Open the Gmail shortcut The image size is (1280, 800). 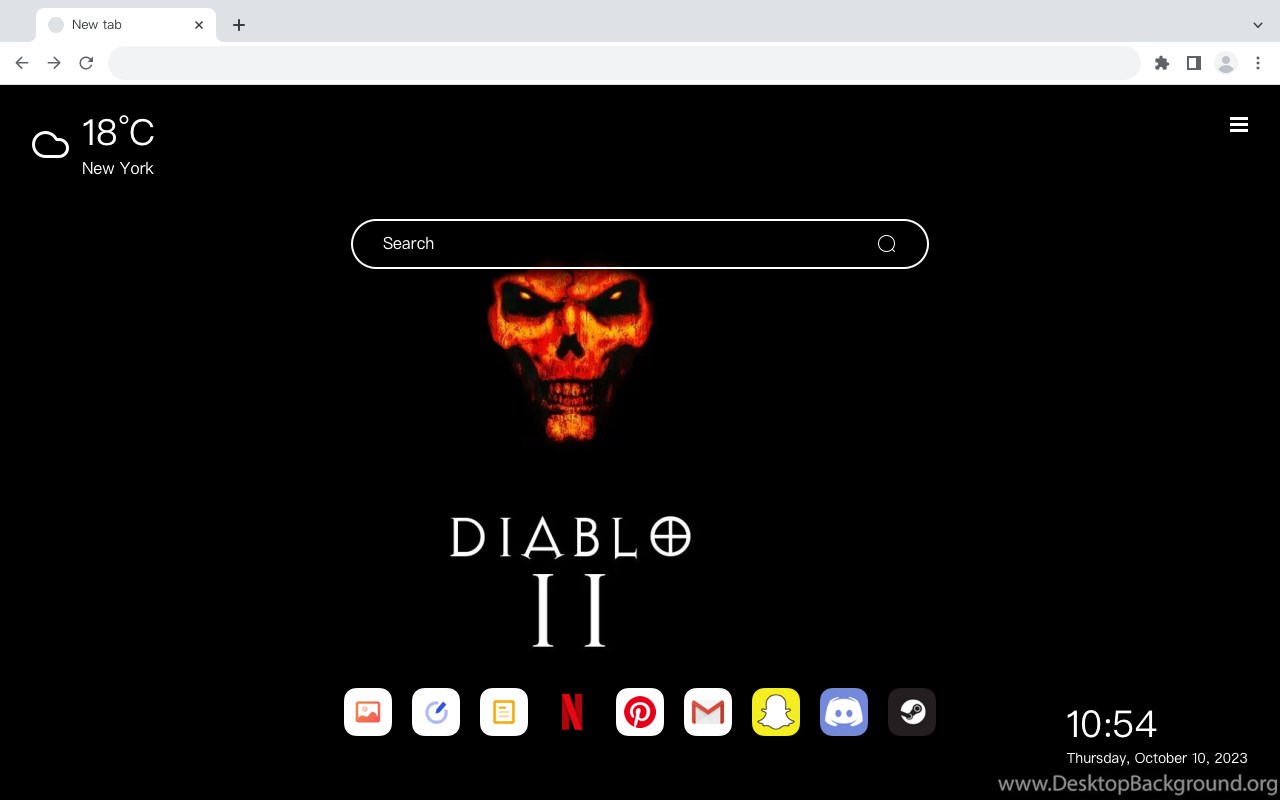[708, 712]
